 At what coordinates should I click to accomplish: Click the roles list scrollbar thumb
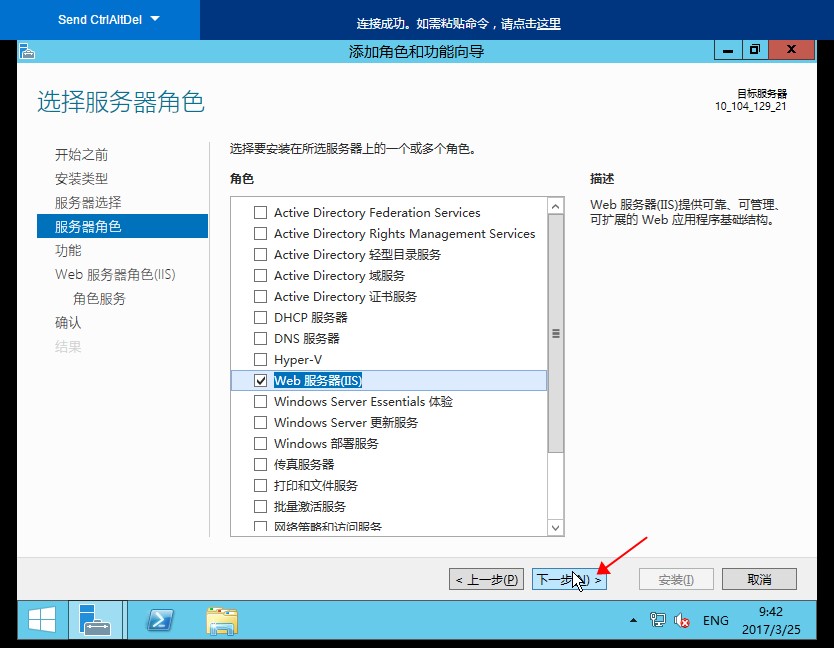click(x=556, y=334)
